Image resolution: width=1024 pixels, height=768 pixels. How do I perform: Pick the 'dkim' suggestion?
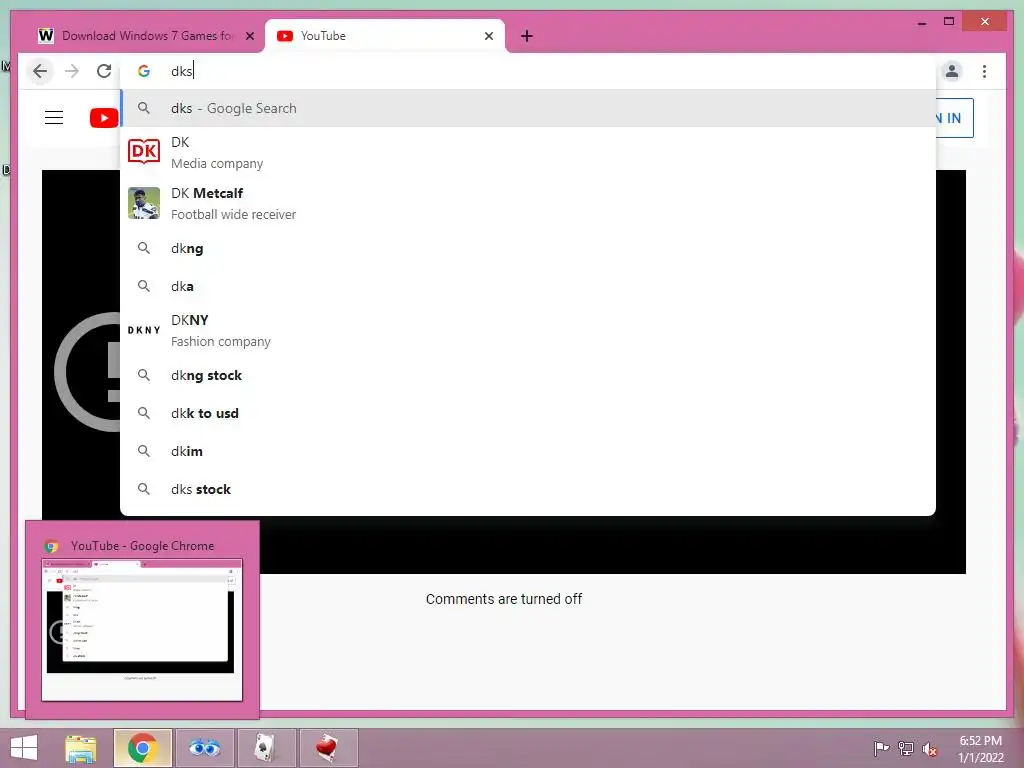(x=528, y=451)
